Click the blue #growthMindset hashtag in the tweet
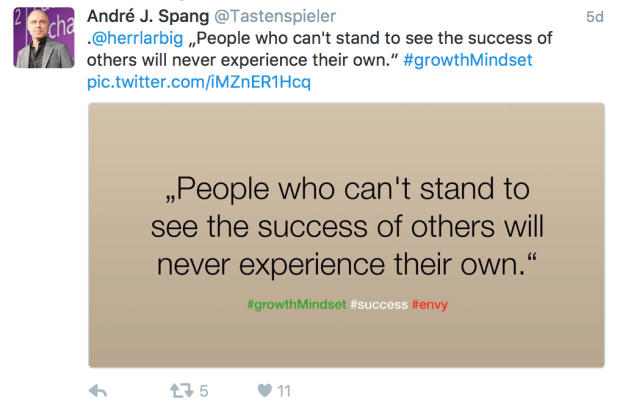Viewport: 620px width, 413px height. [x=468, y=60]
